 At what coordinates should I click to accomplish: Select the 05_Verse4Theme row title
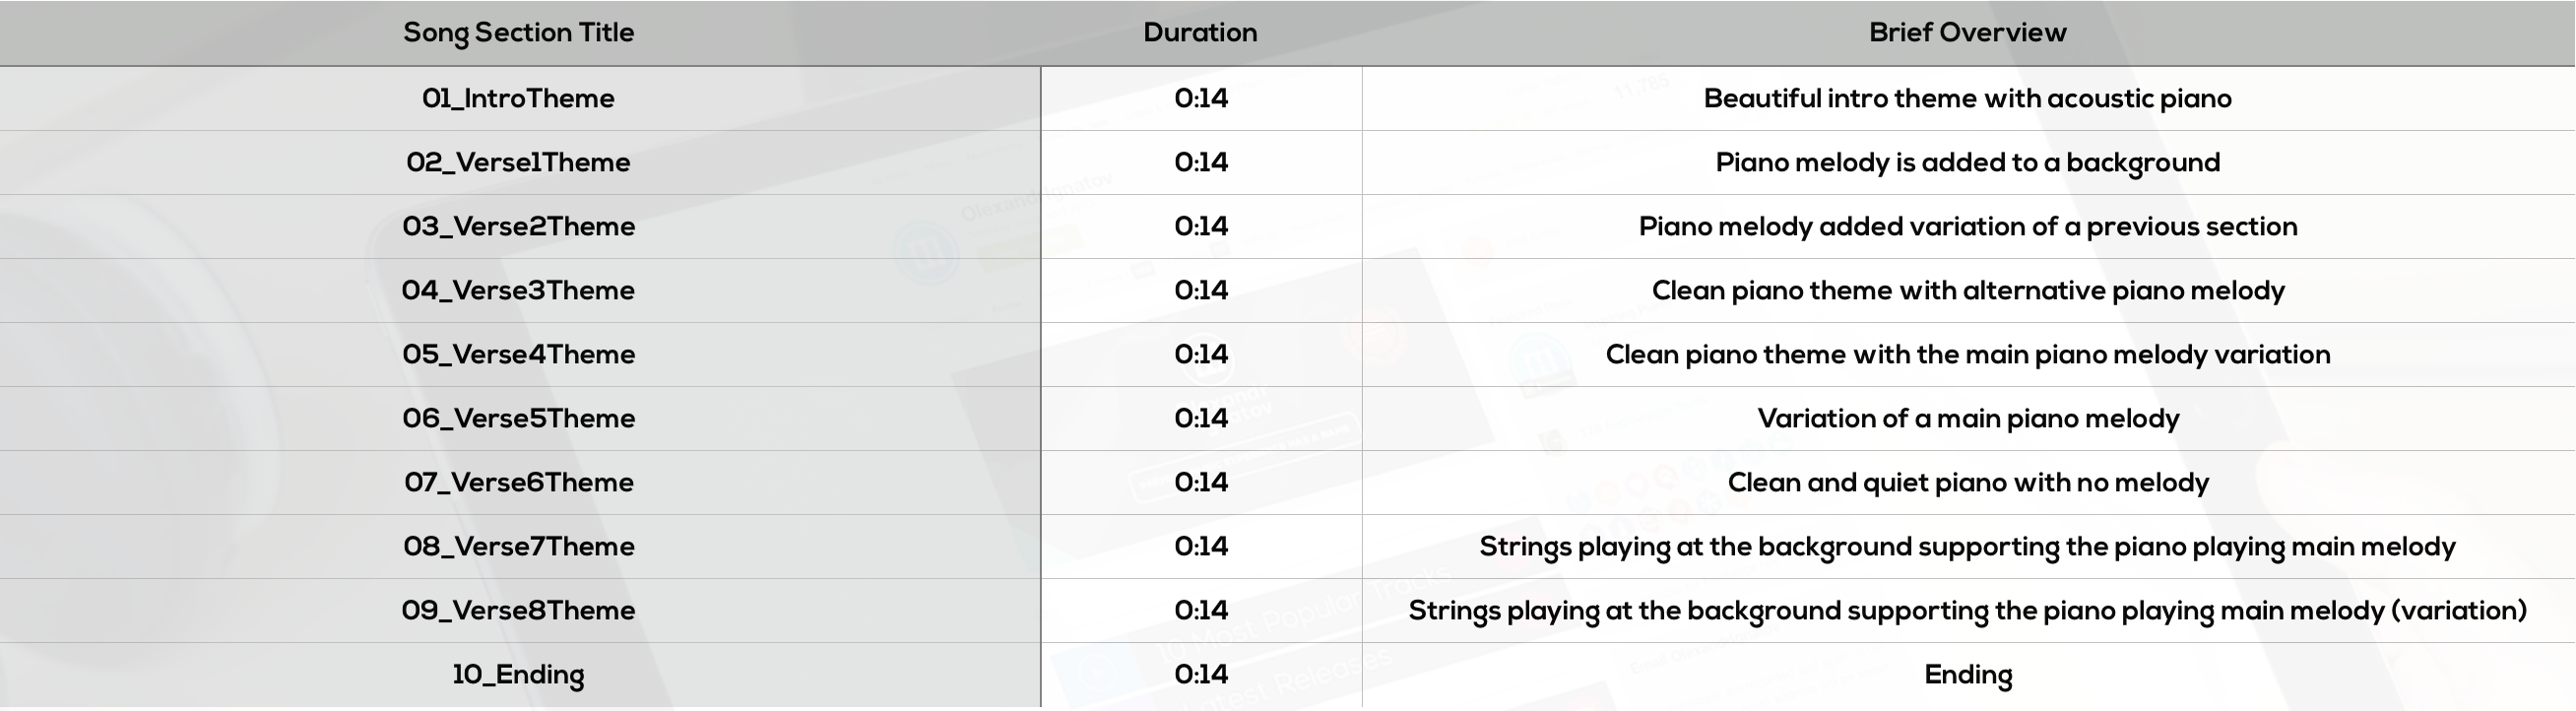coord(518,355)
